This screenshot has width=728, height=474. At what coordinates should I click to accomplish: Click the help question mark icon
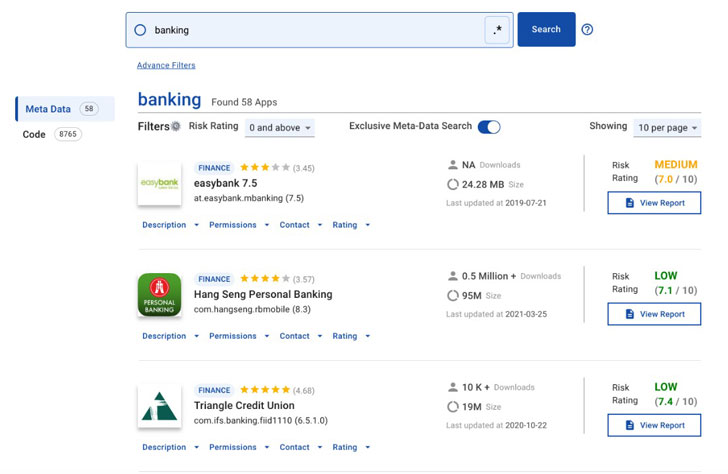click(587, 30)
